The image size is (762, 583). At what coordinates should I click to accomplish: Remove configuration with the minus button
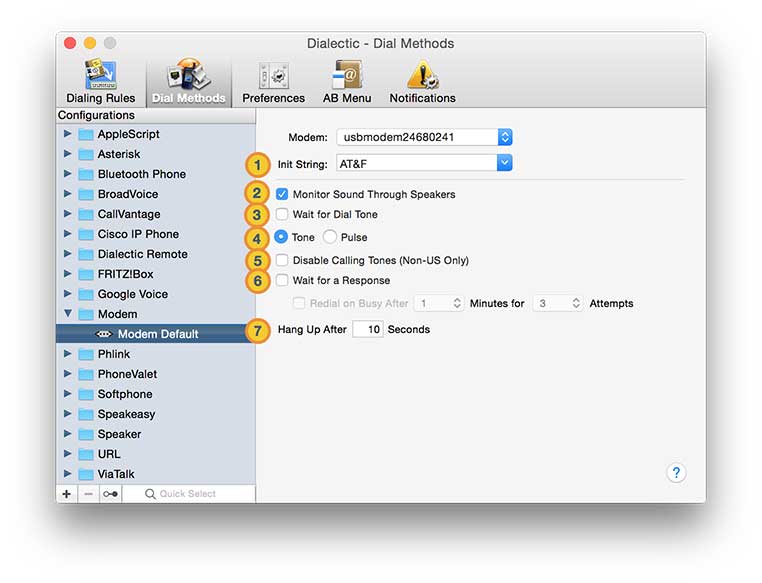click(88, 494)
